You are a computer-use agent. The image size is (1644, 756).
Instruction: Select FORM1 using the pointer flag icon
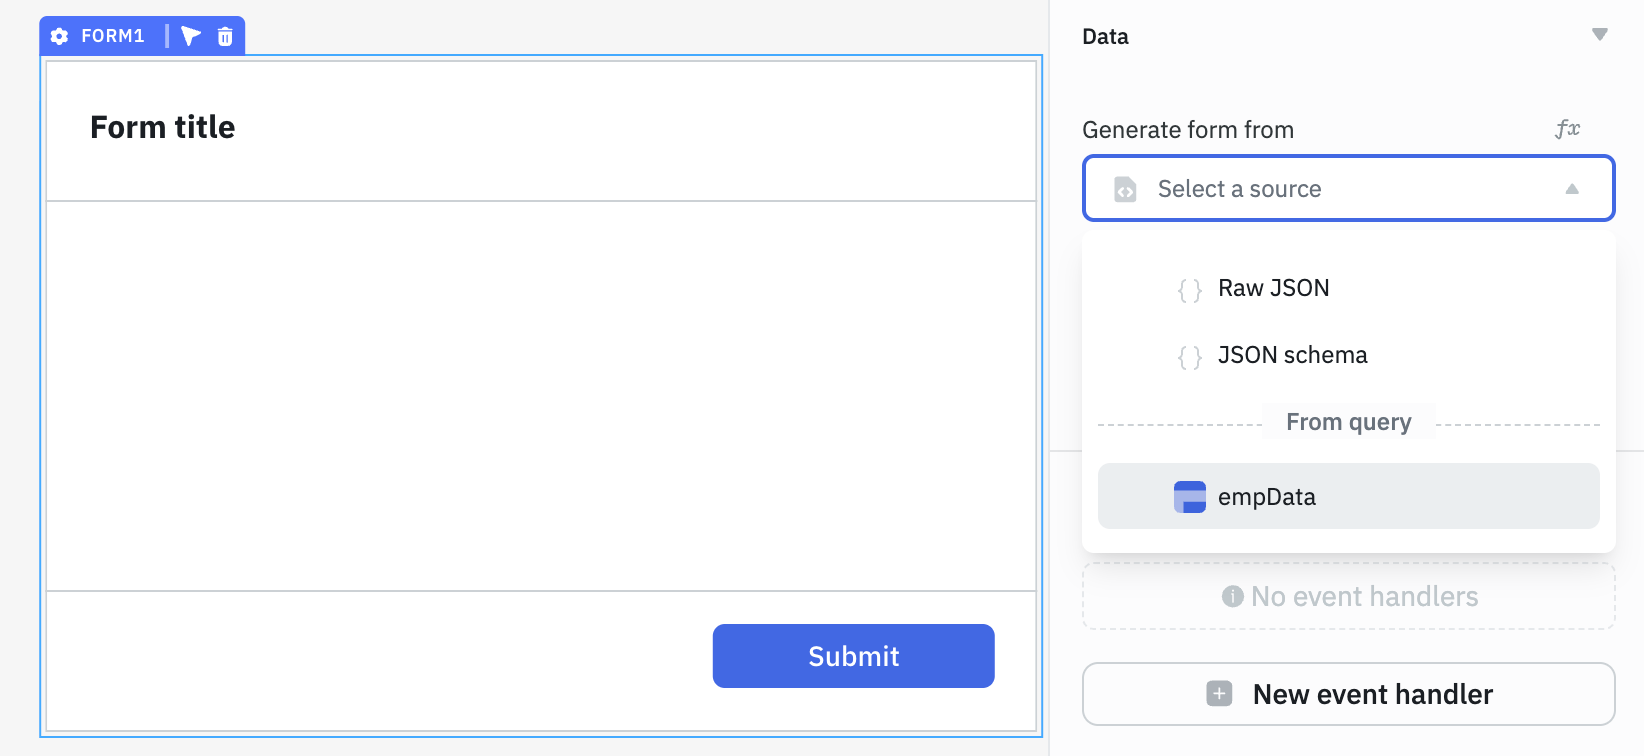click(191, 36)
